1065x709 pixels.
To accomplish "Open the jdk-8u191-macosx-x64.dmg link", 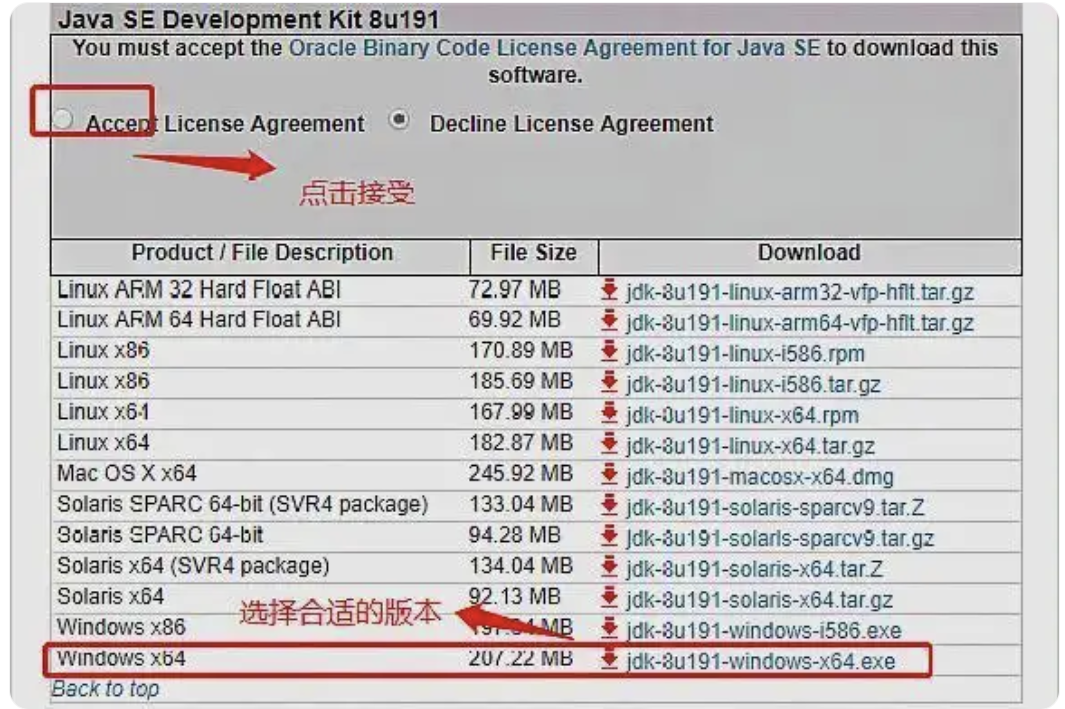I will click(x=760, y=477).
